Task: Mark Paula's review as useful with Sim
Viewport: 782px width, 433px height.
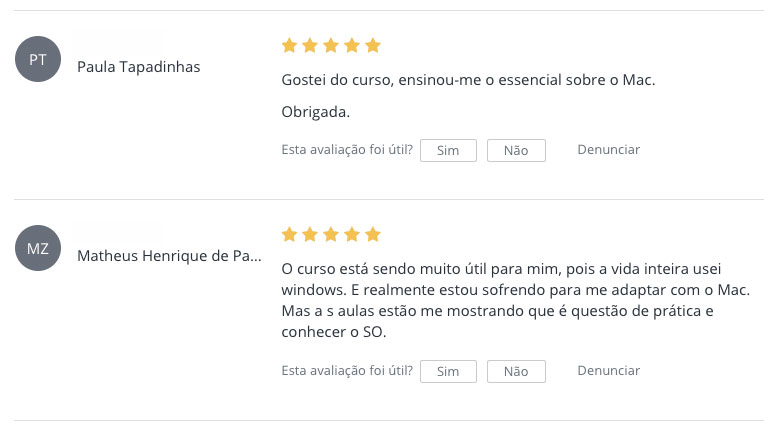Action: click(x=448, y=150)
